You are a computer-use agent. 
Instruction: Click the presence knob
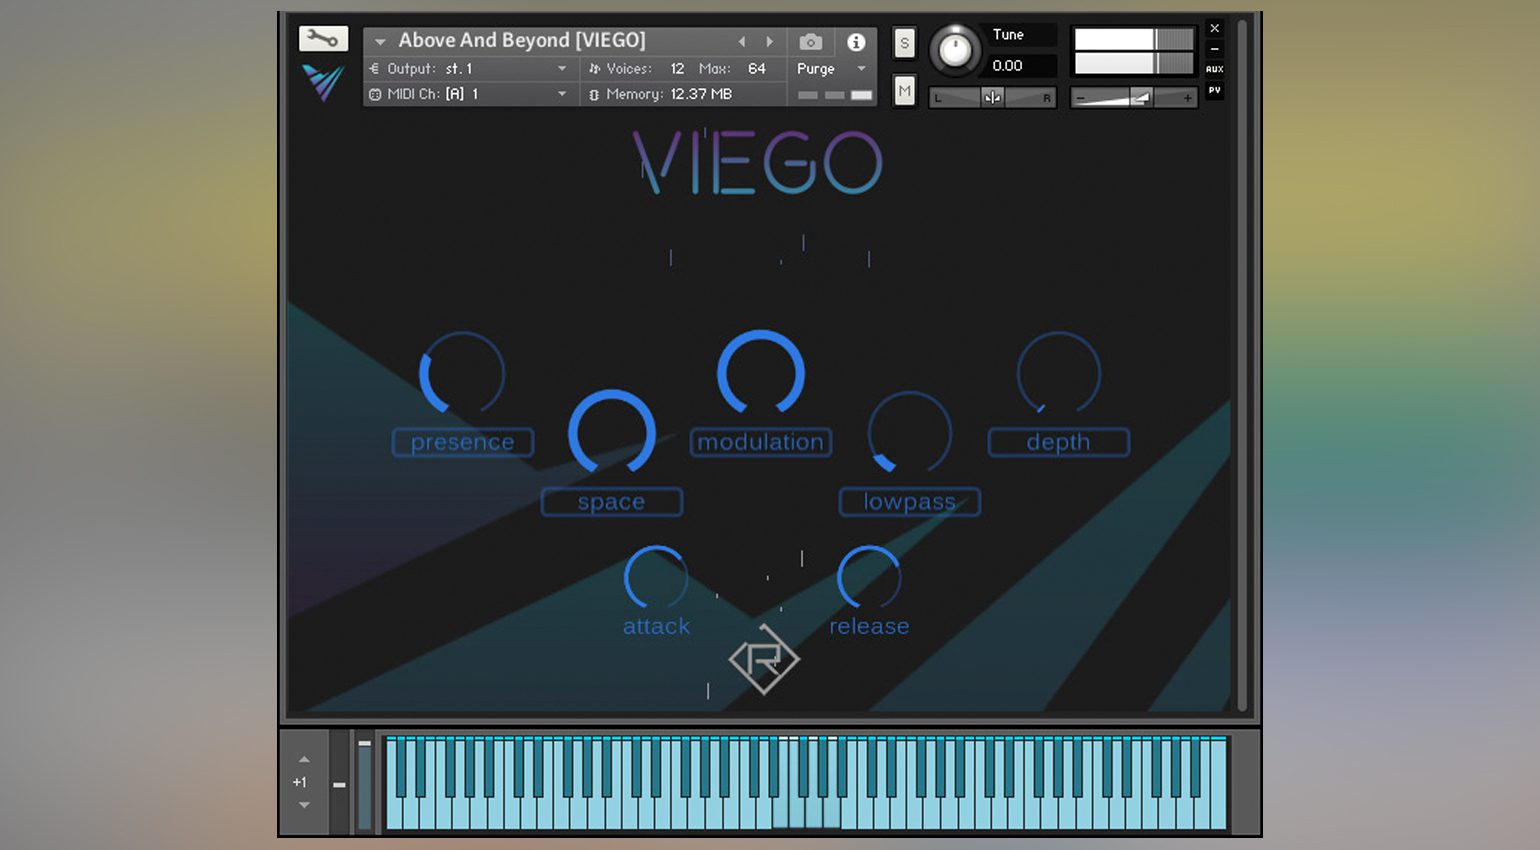click(462, 374)
